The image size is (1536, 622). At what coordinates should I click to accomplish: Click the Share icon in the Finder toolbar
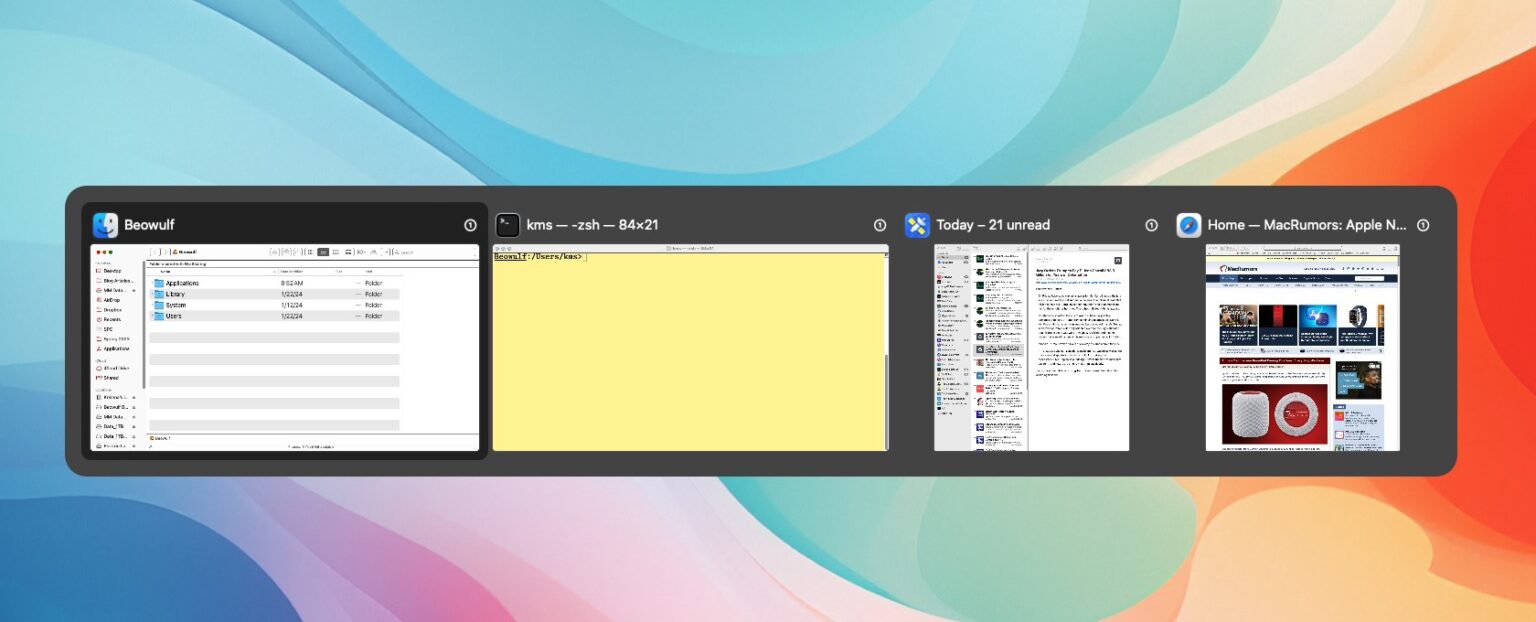pyautogui.click(x=373, y=251)
